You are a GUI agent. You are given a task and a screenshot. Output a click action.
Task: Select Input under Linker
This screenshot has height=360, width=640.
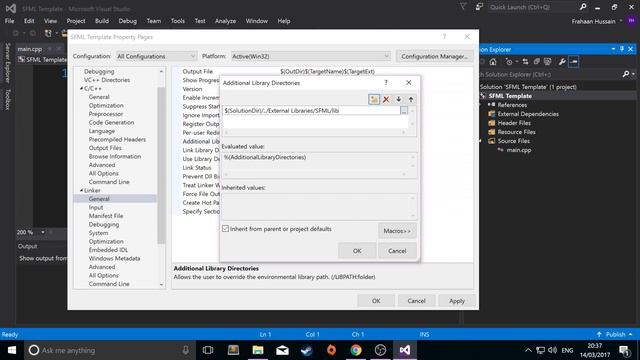pos(96,207)
